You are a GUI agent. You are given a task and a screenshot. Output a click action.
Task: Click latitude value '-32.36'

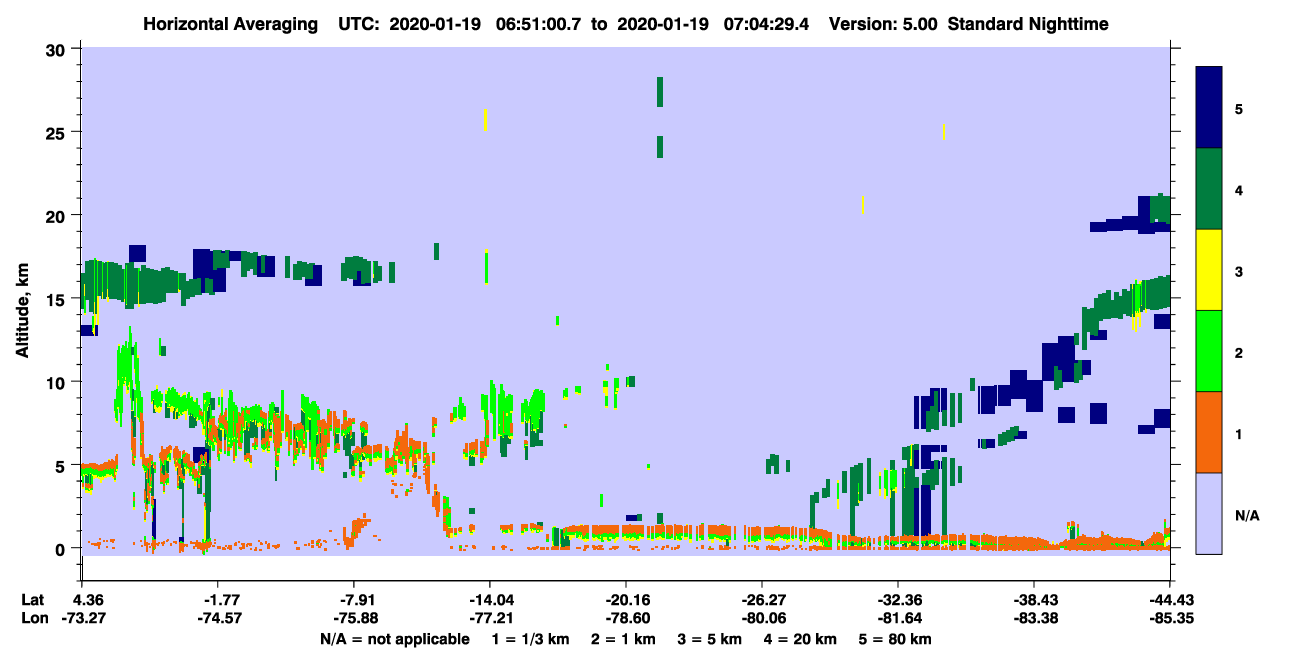(x=897, y=600)
